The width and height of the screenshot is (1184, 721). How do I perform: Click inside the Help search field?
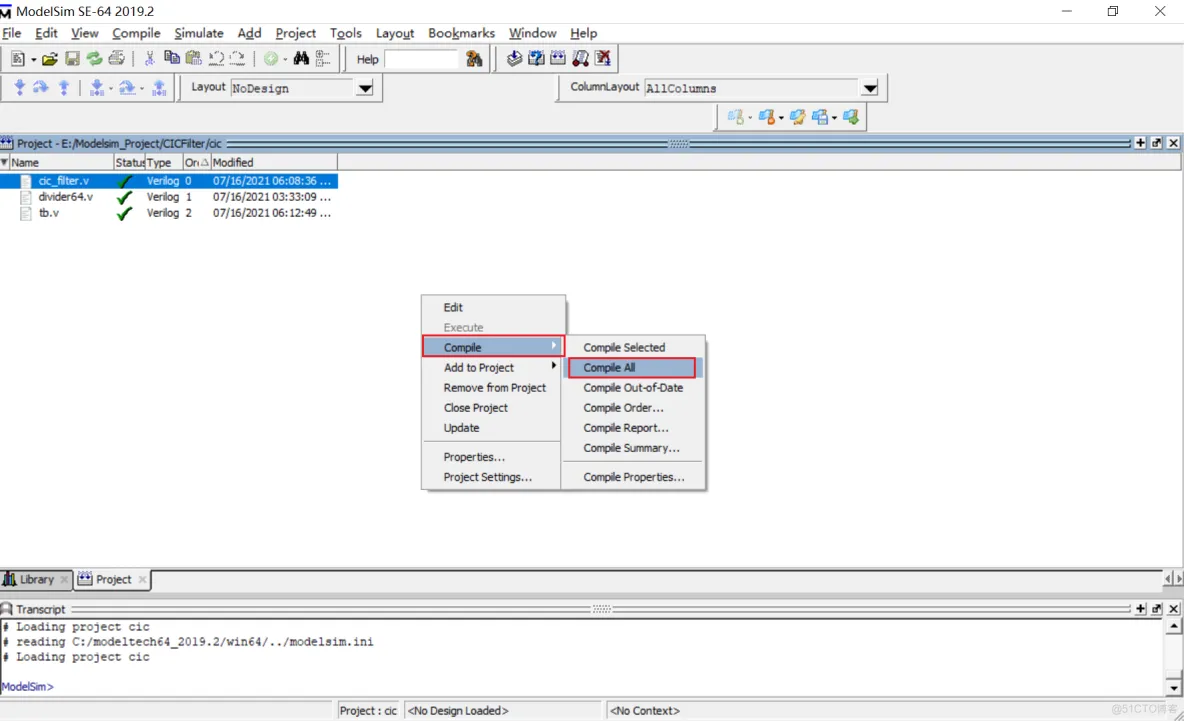tap(421, 59)
